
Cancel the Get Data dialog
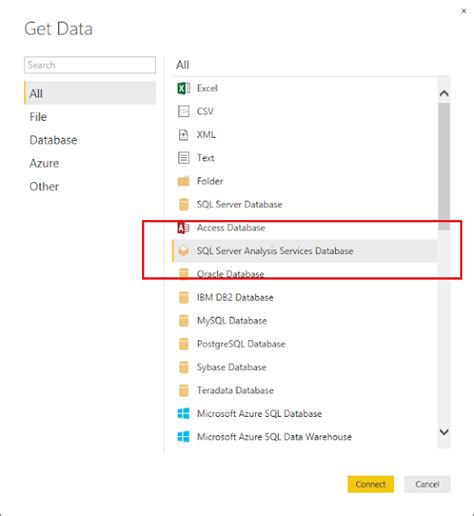(427, 484)
